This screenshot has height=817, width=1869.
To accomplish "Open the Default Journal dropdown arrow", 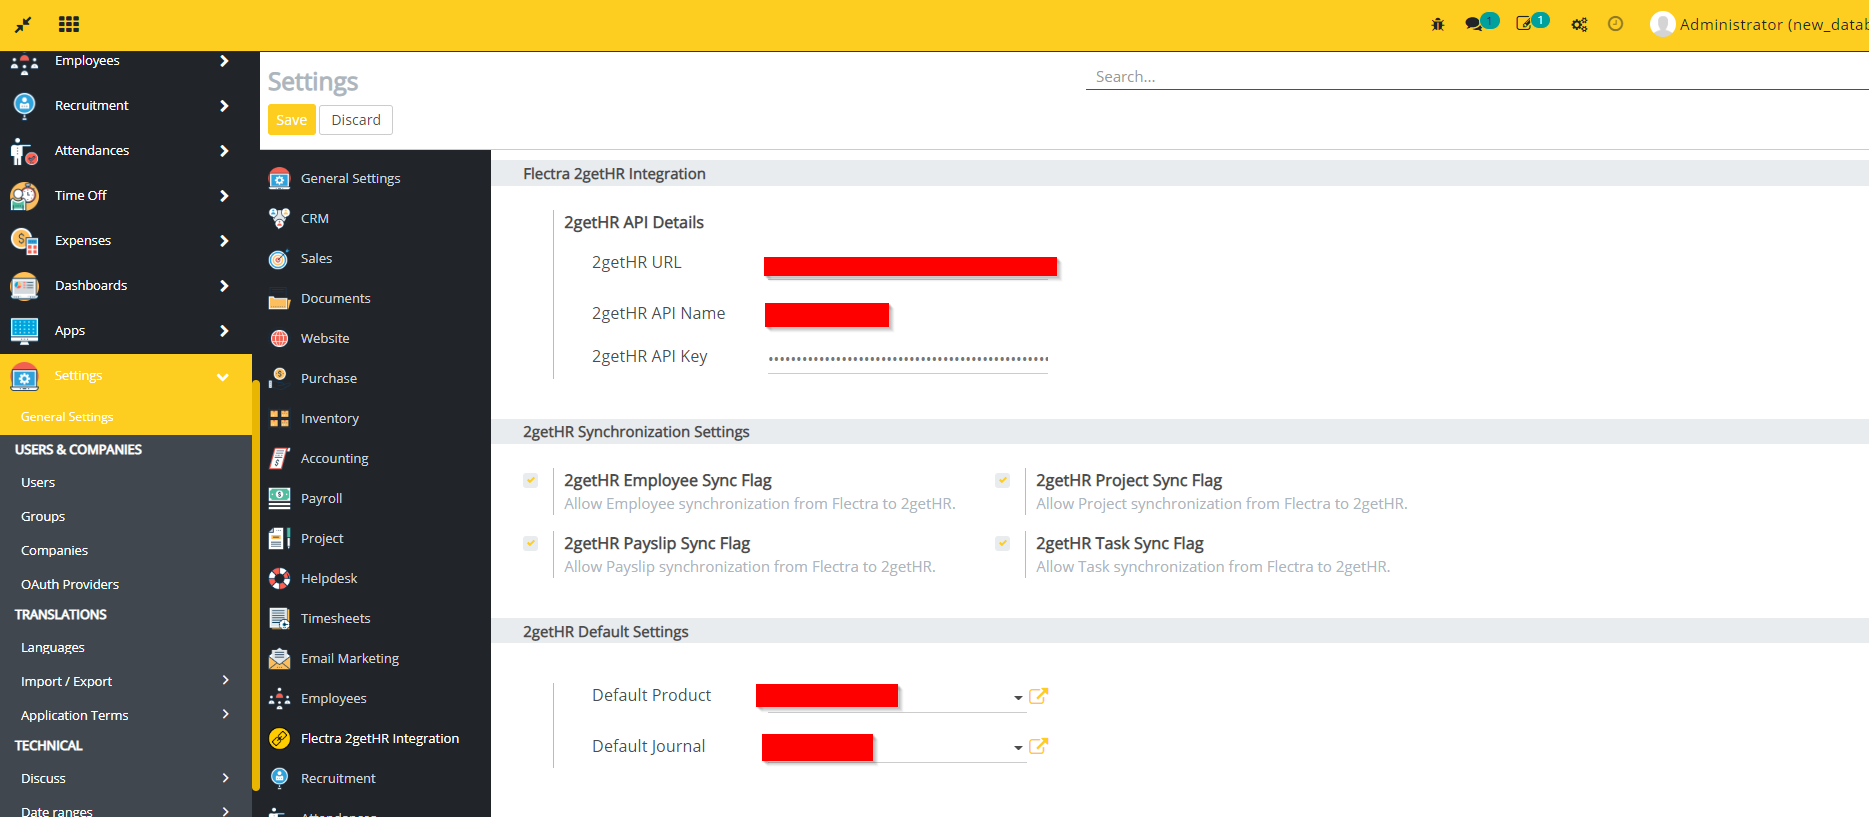I will coord(1018,747).
